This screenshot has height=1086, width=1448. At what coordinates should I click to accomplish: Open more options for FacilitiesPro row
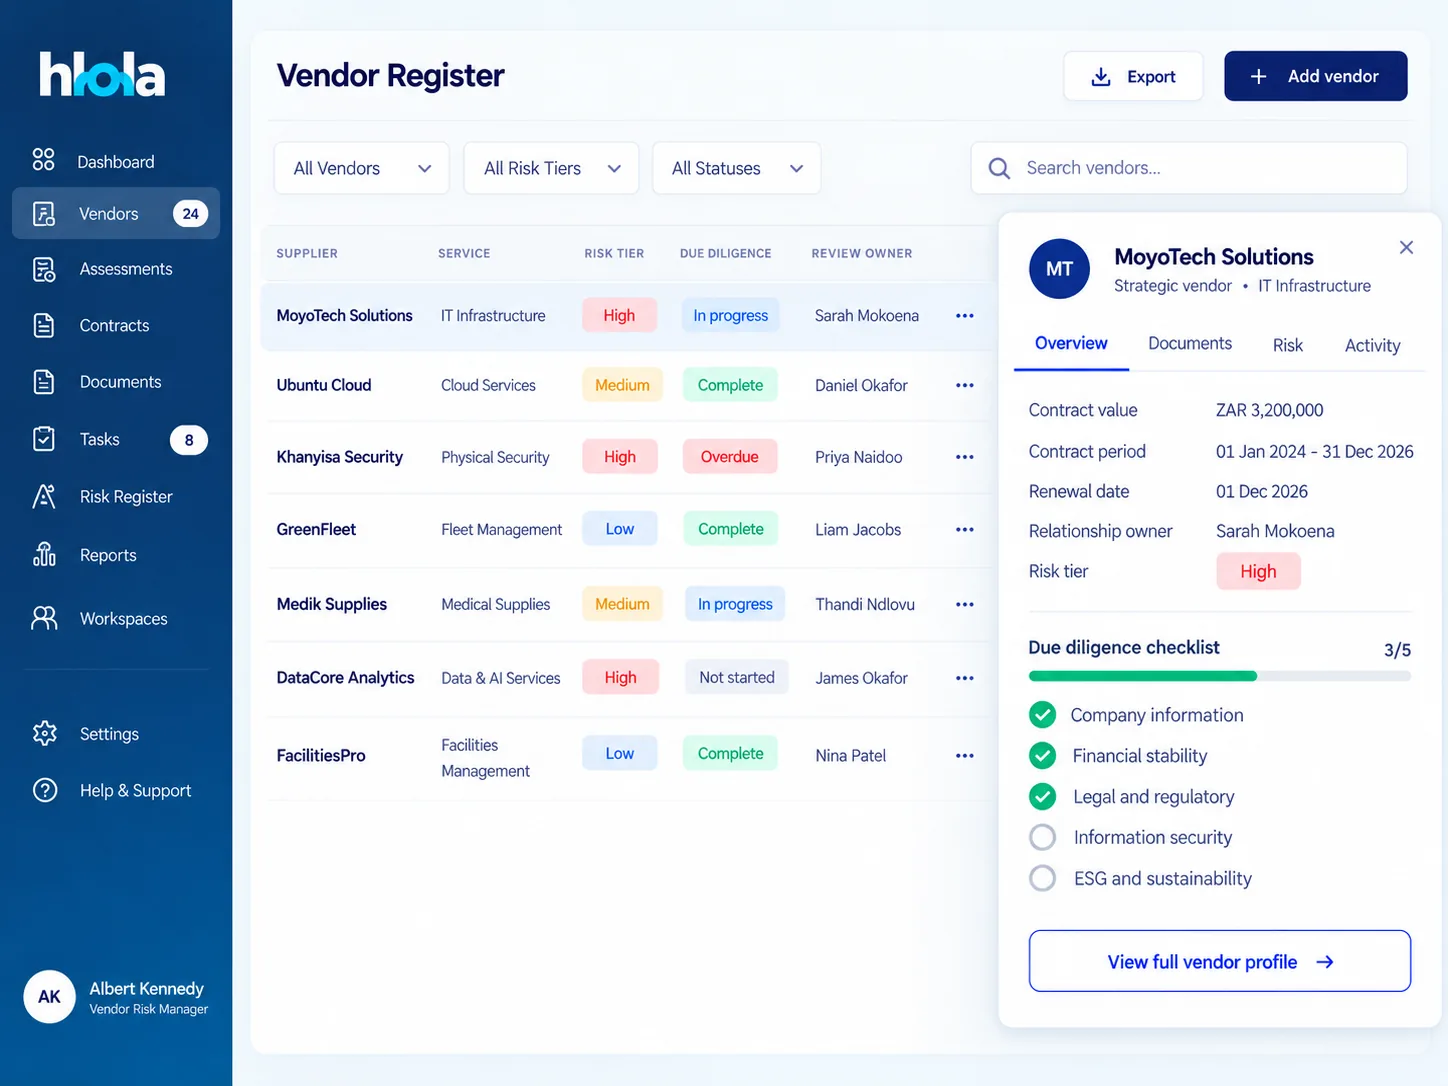tap(965, 756)
